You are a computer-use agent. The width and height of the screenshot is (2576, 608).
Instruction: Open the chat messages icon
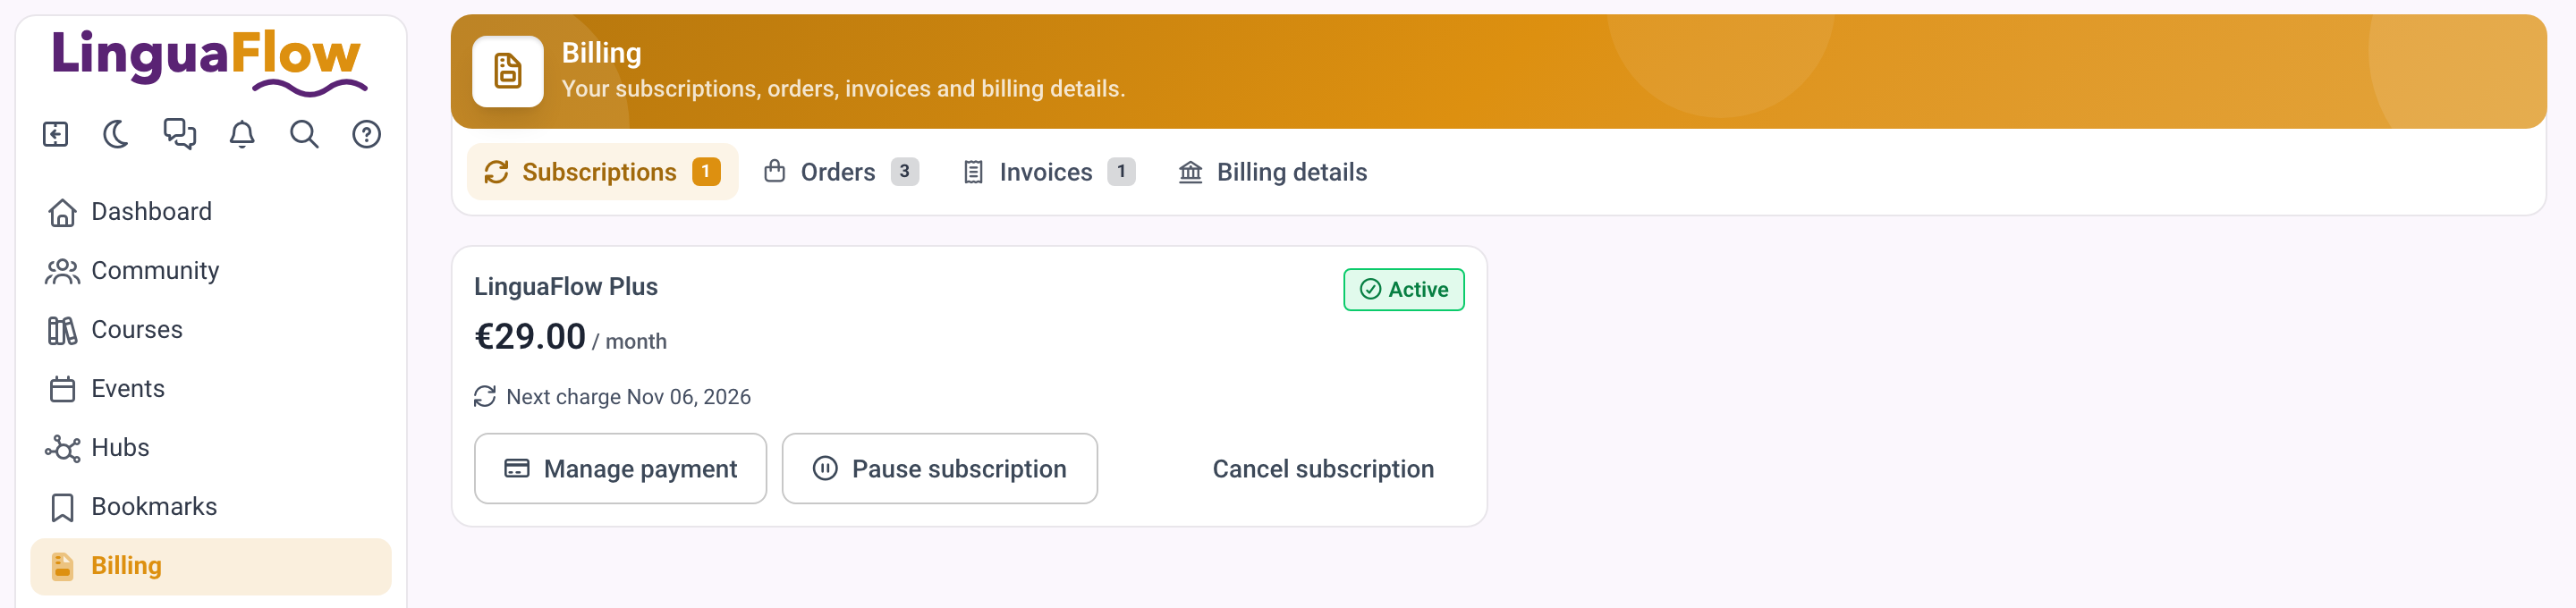[180, 134]
